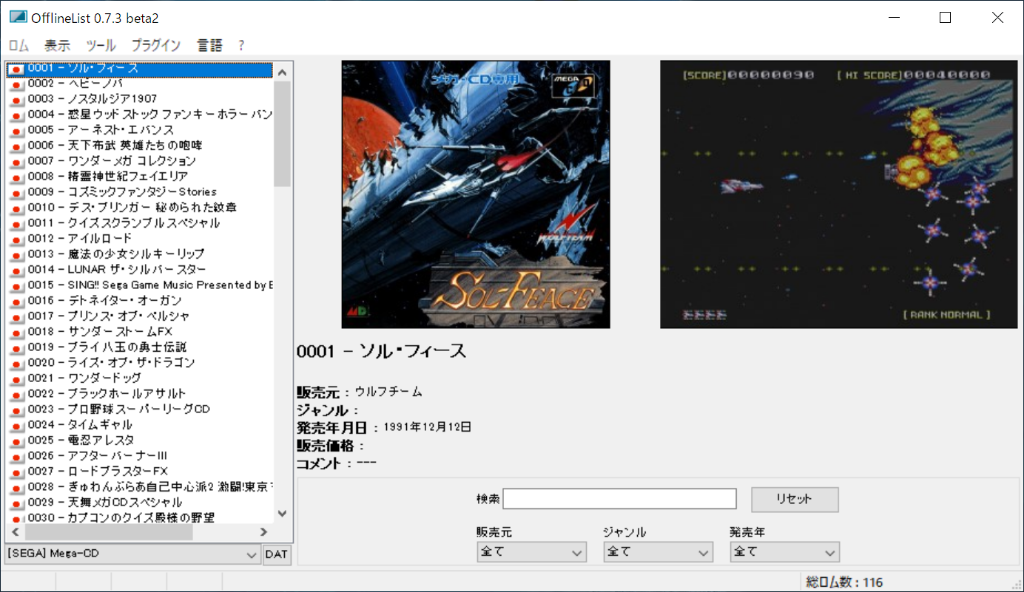This screenshot has height=592, width=1024.
Task: Click the red icon beside 0001 ソル・フィース
Action: pos(16,69)
